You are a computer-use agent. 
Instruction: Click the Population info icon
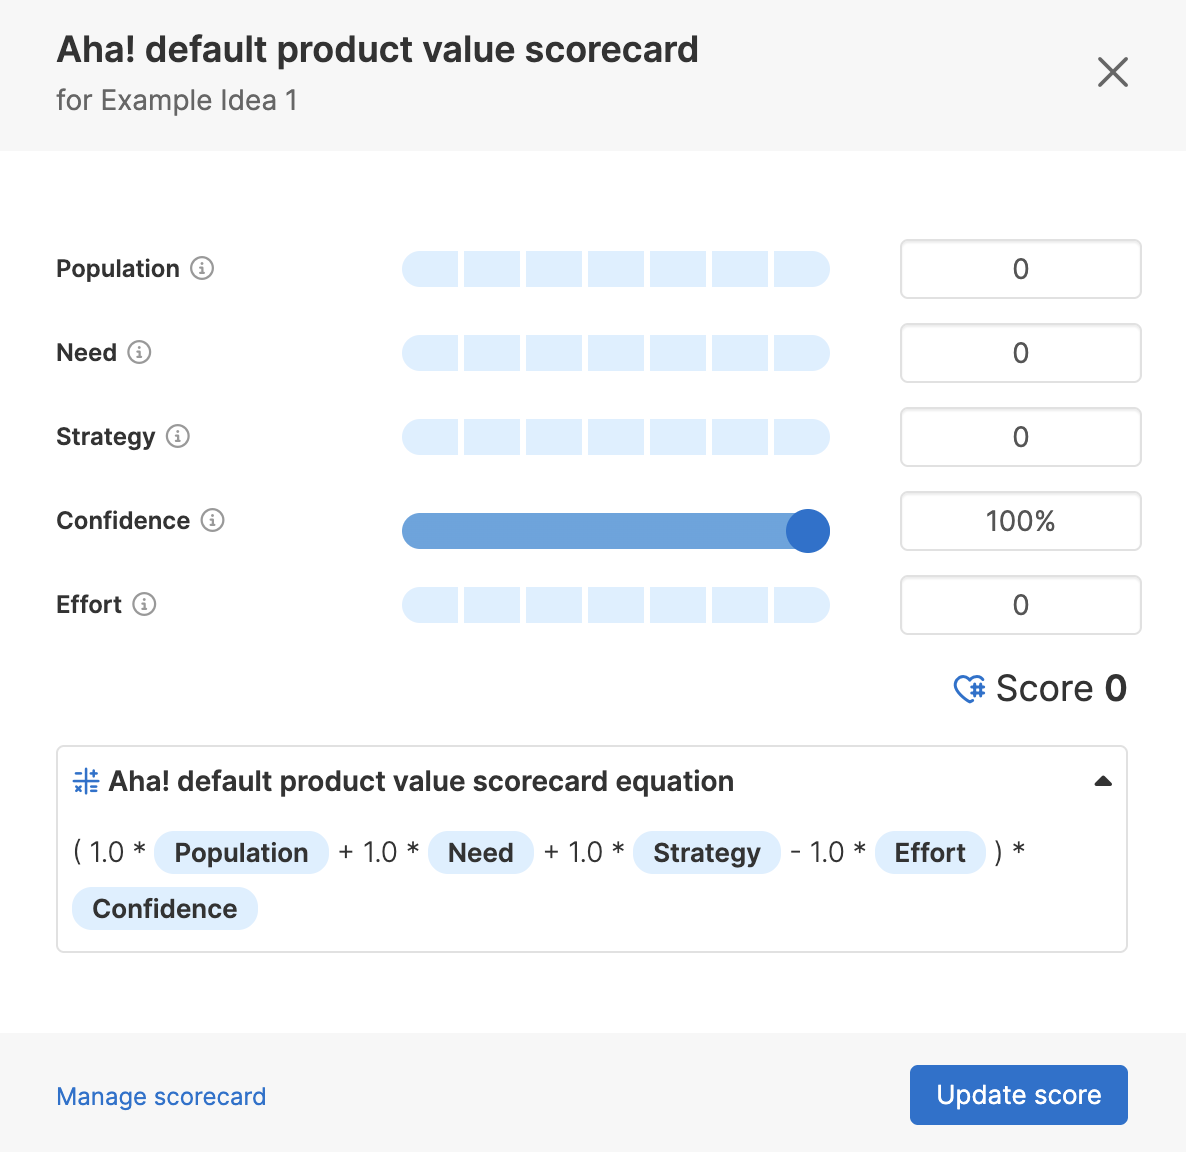pos(202,268)
